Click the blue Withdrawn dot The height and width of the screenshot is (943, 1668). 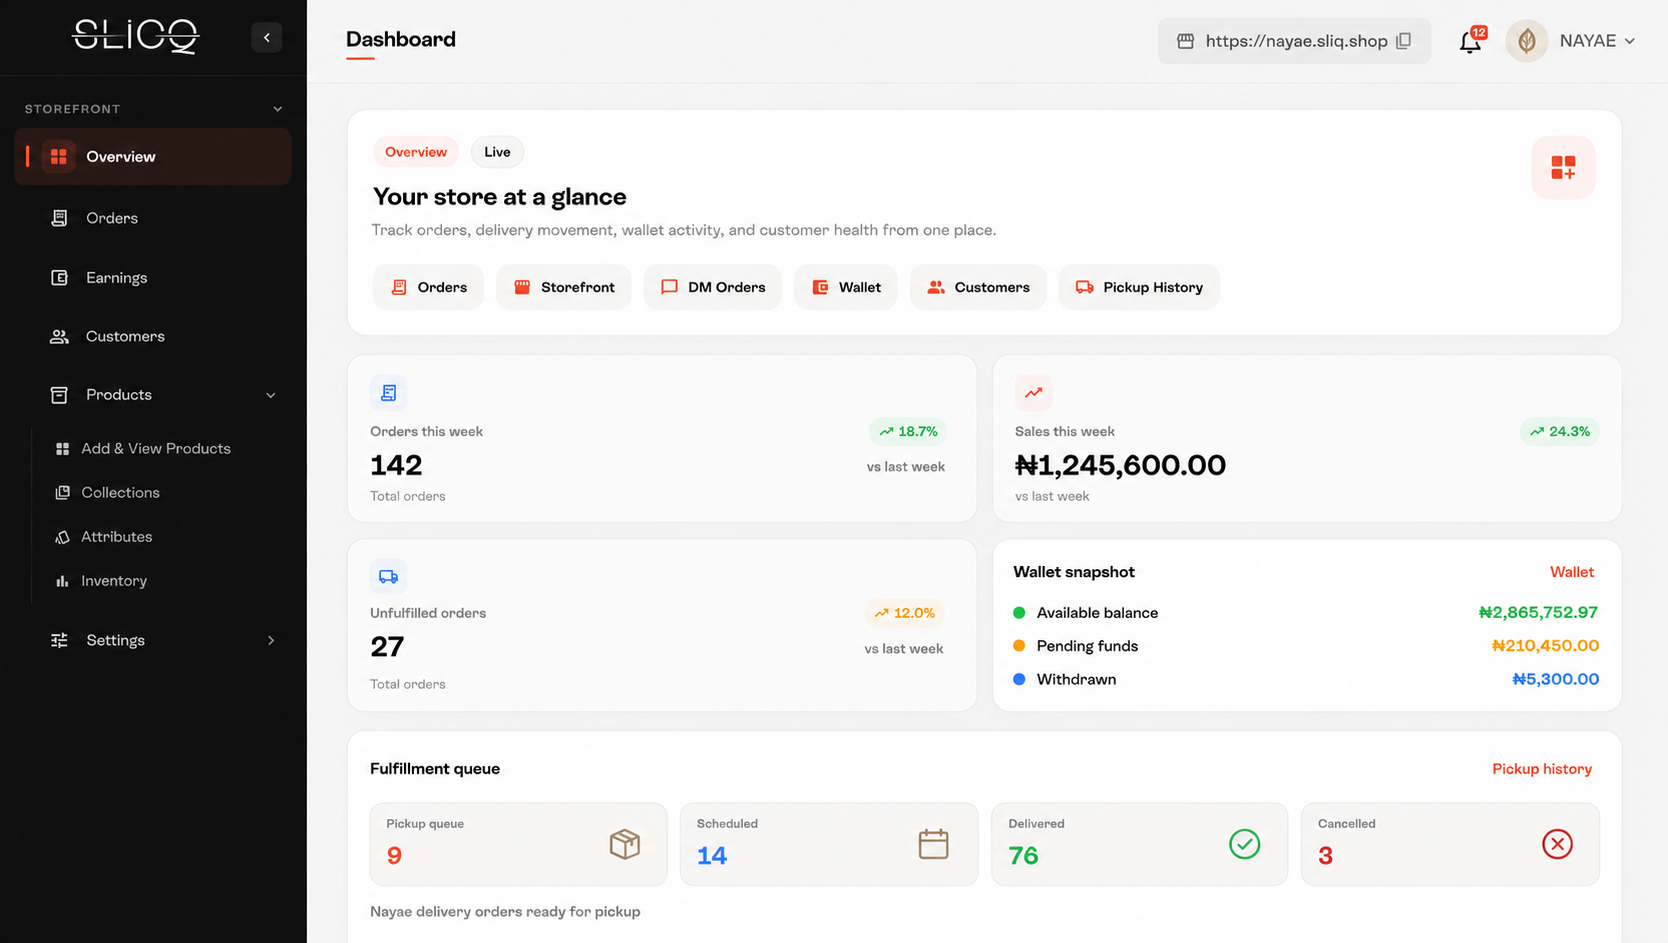[1019, 679]
